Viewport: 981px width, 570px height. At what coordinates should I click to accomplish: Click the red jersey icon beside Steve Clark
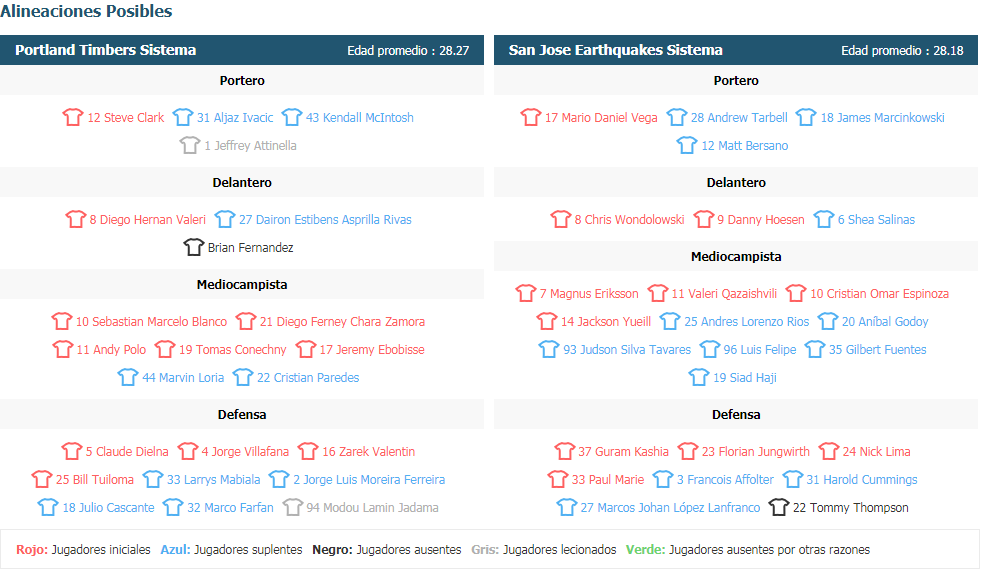pos(72,117)
